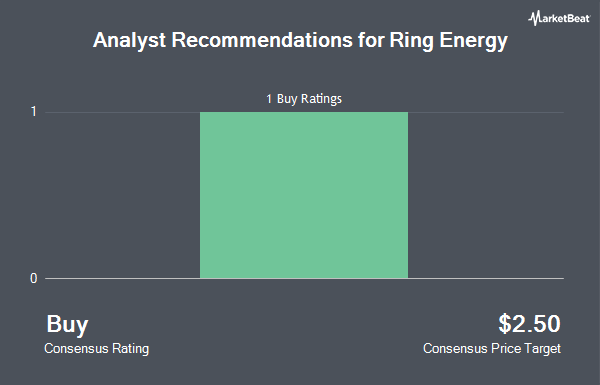Viewport: 600px width, 385px height.
Task: Click the y-axis label 0
Action: tap(34, 278)
